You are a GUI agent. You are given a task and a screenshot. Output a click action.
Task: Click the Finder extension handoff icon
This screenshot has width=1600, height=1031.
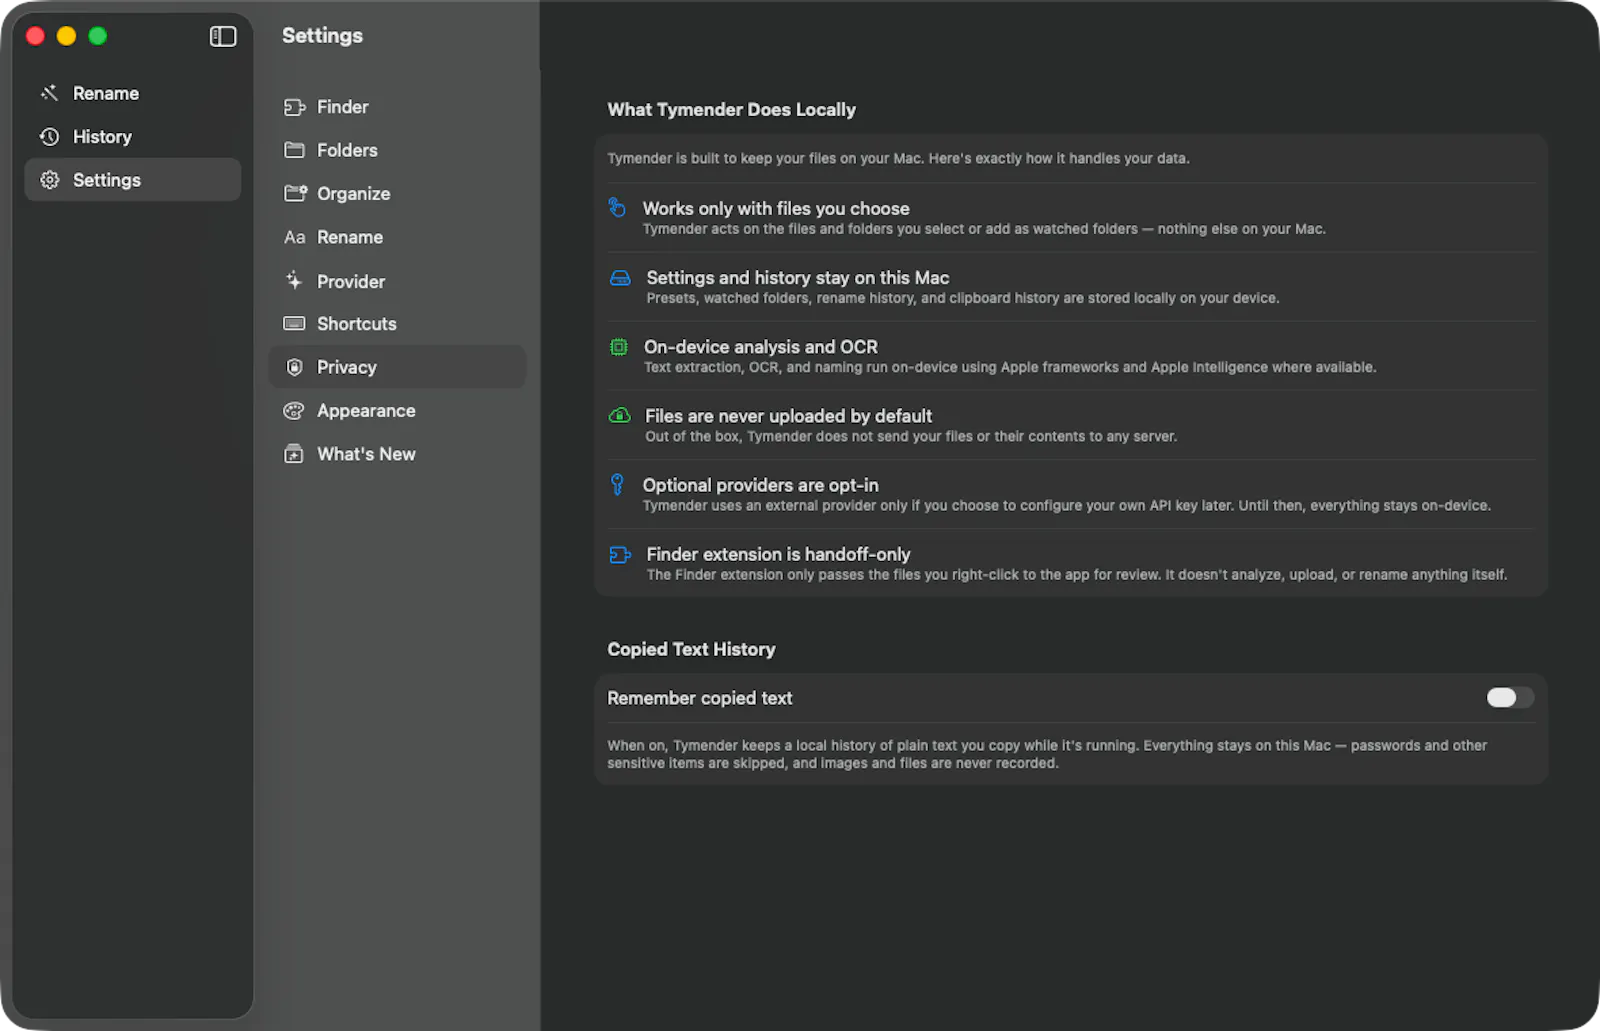coord(620,554)
